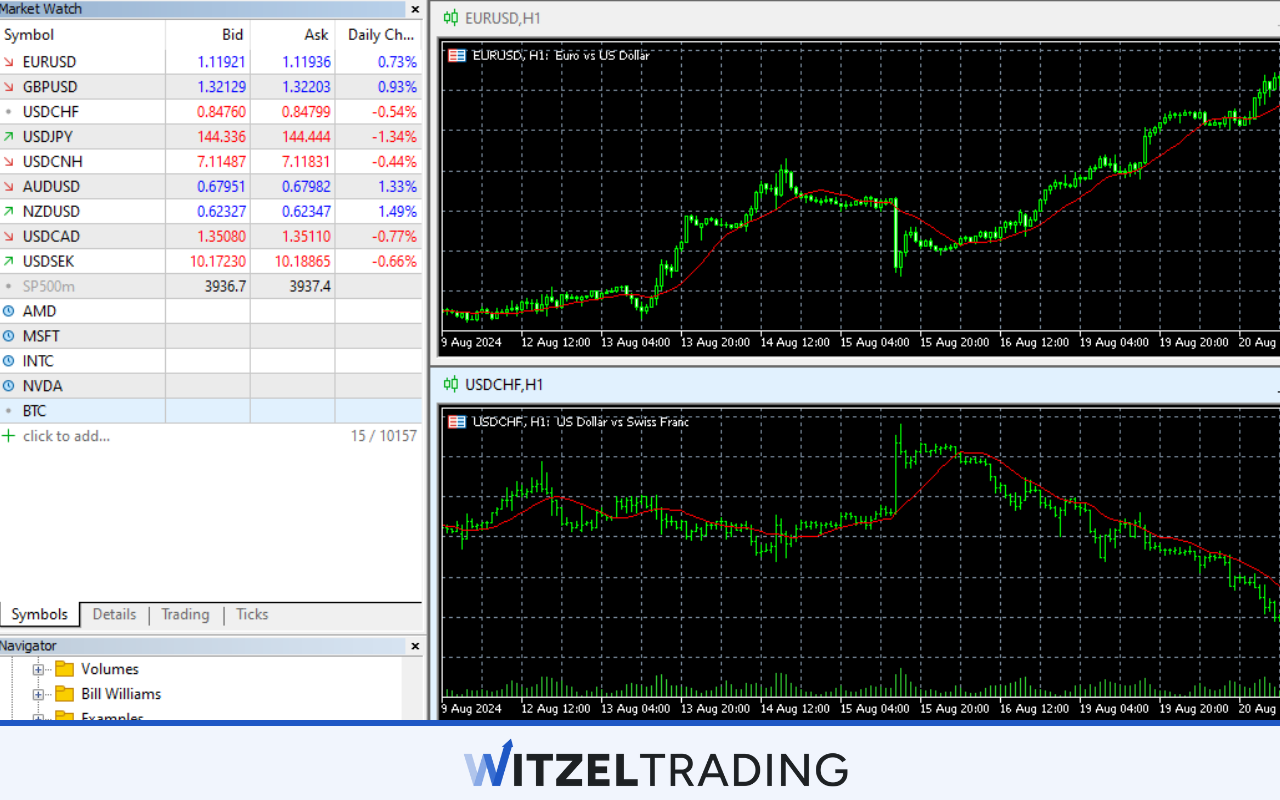Select the NVDA symbol row
The height and width of the screenshot is (800, 1280).
(43, 386)
